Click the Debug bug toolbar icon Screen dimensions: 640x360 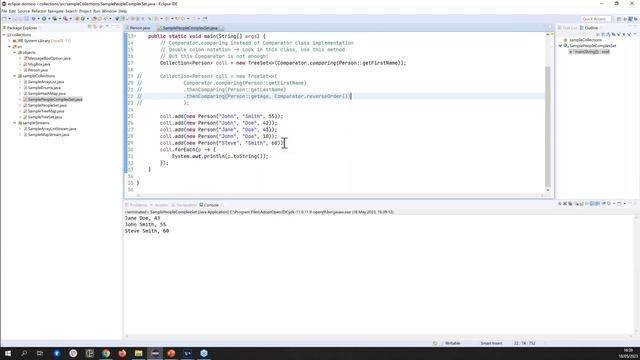[x=33, y=19]
